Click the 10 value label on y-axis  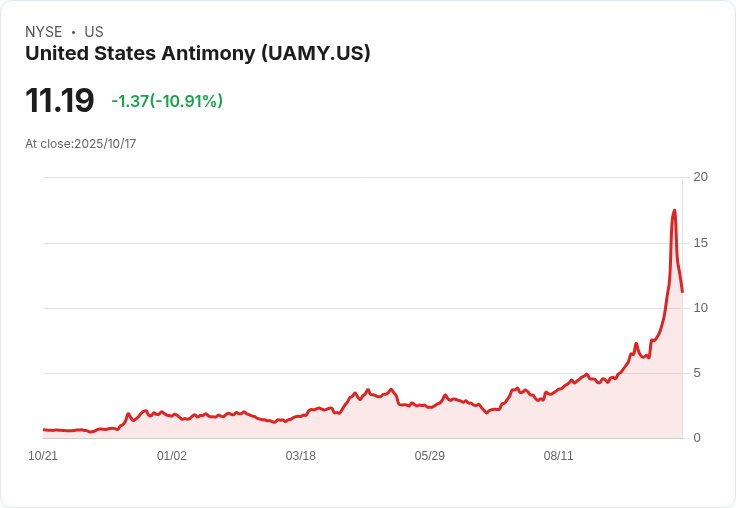[x=700, y=308]
